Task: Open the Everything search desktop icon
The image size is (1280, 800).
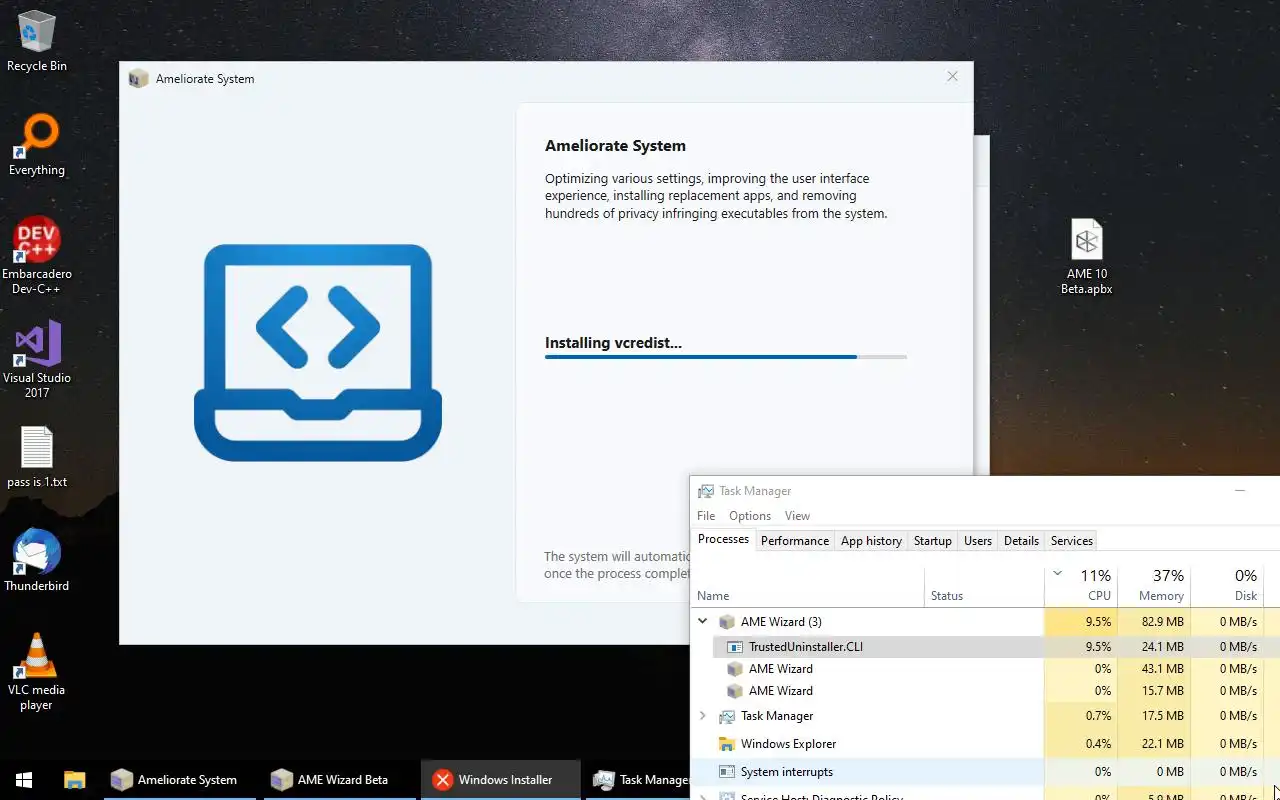Action: coord(37,145)
